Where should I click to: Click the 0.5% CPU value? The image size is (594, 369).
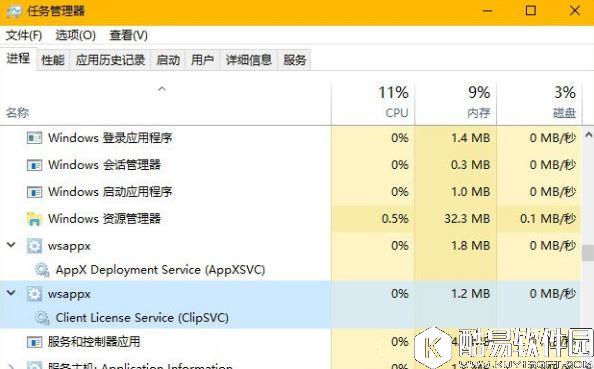pos(395,219)
